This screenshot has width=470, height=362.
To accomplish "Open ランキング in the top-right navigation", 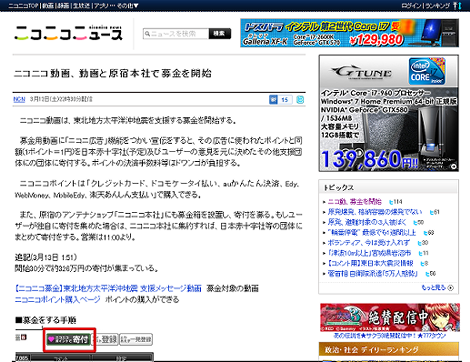I will (437, 6).
